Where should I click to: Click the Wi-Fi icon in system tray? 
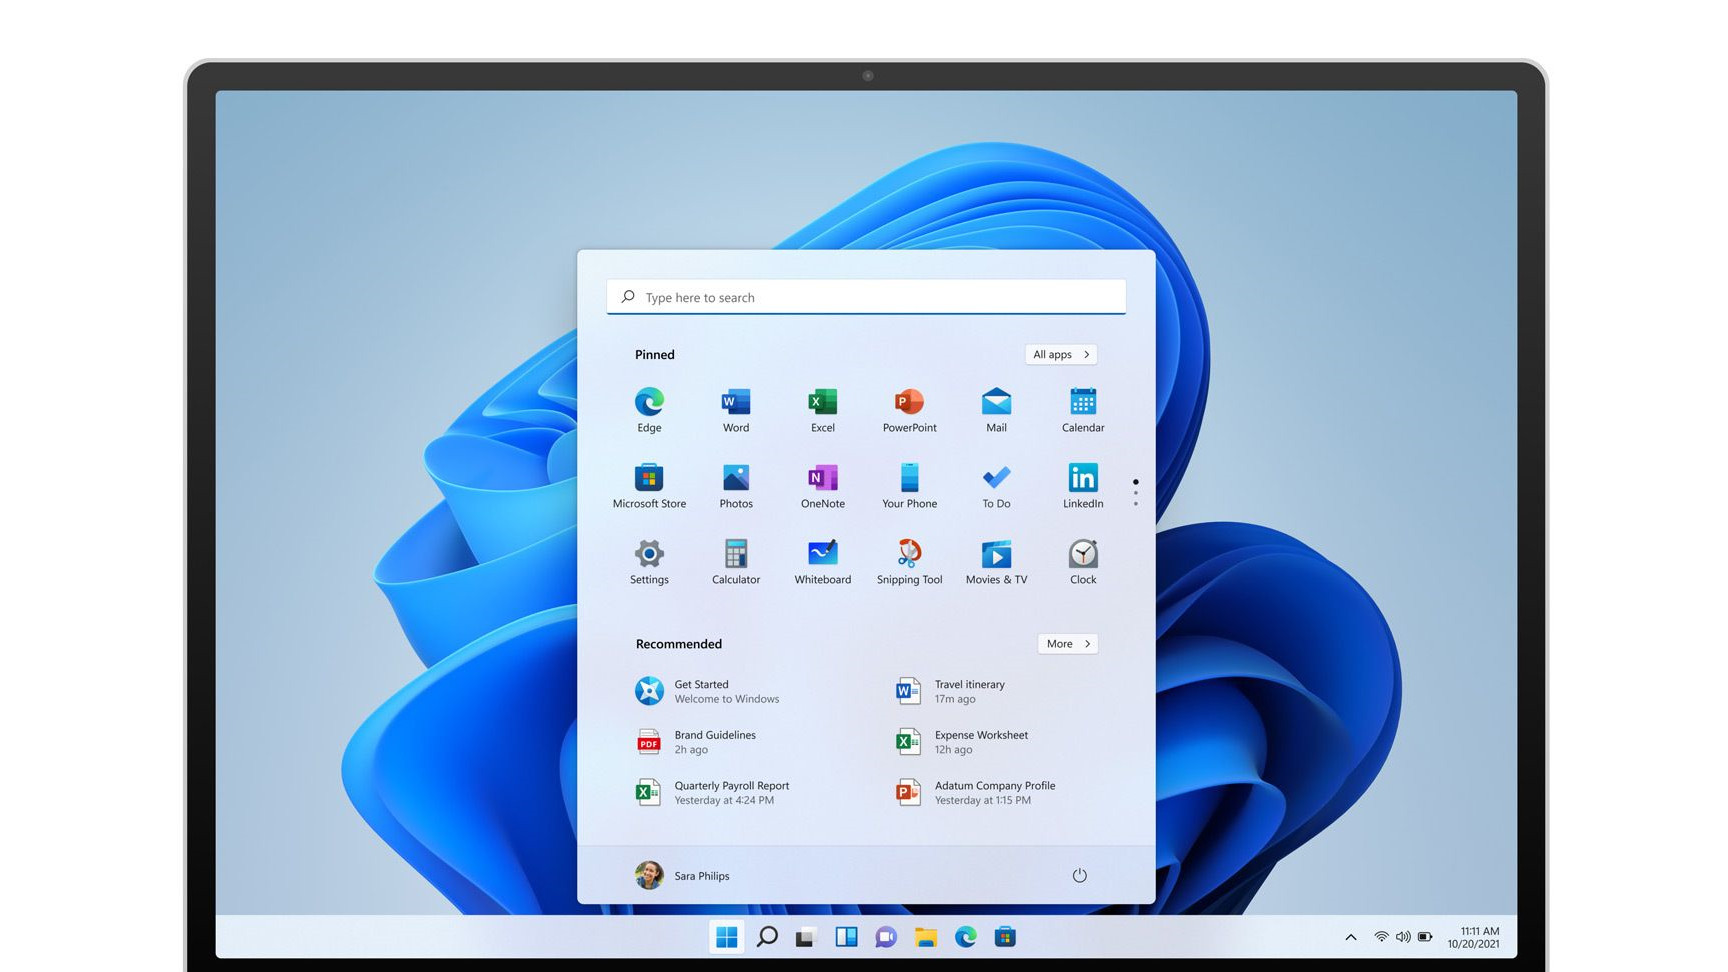(1381, 937)
